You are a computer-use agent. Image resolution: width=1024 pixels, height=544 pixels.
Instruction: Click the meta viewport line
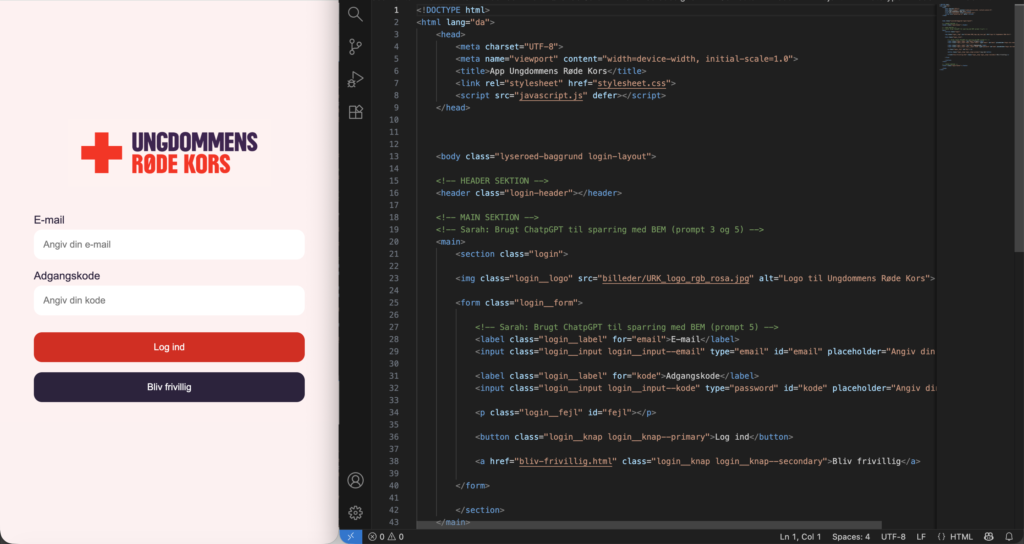pos(626,59)
